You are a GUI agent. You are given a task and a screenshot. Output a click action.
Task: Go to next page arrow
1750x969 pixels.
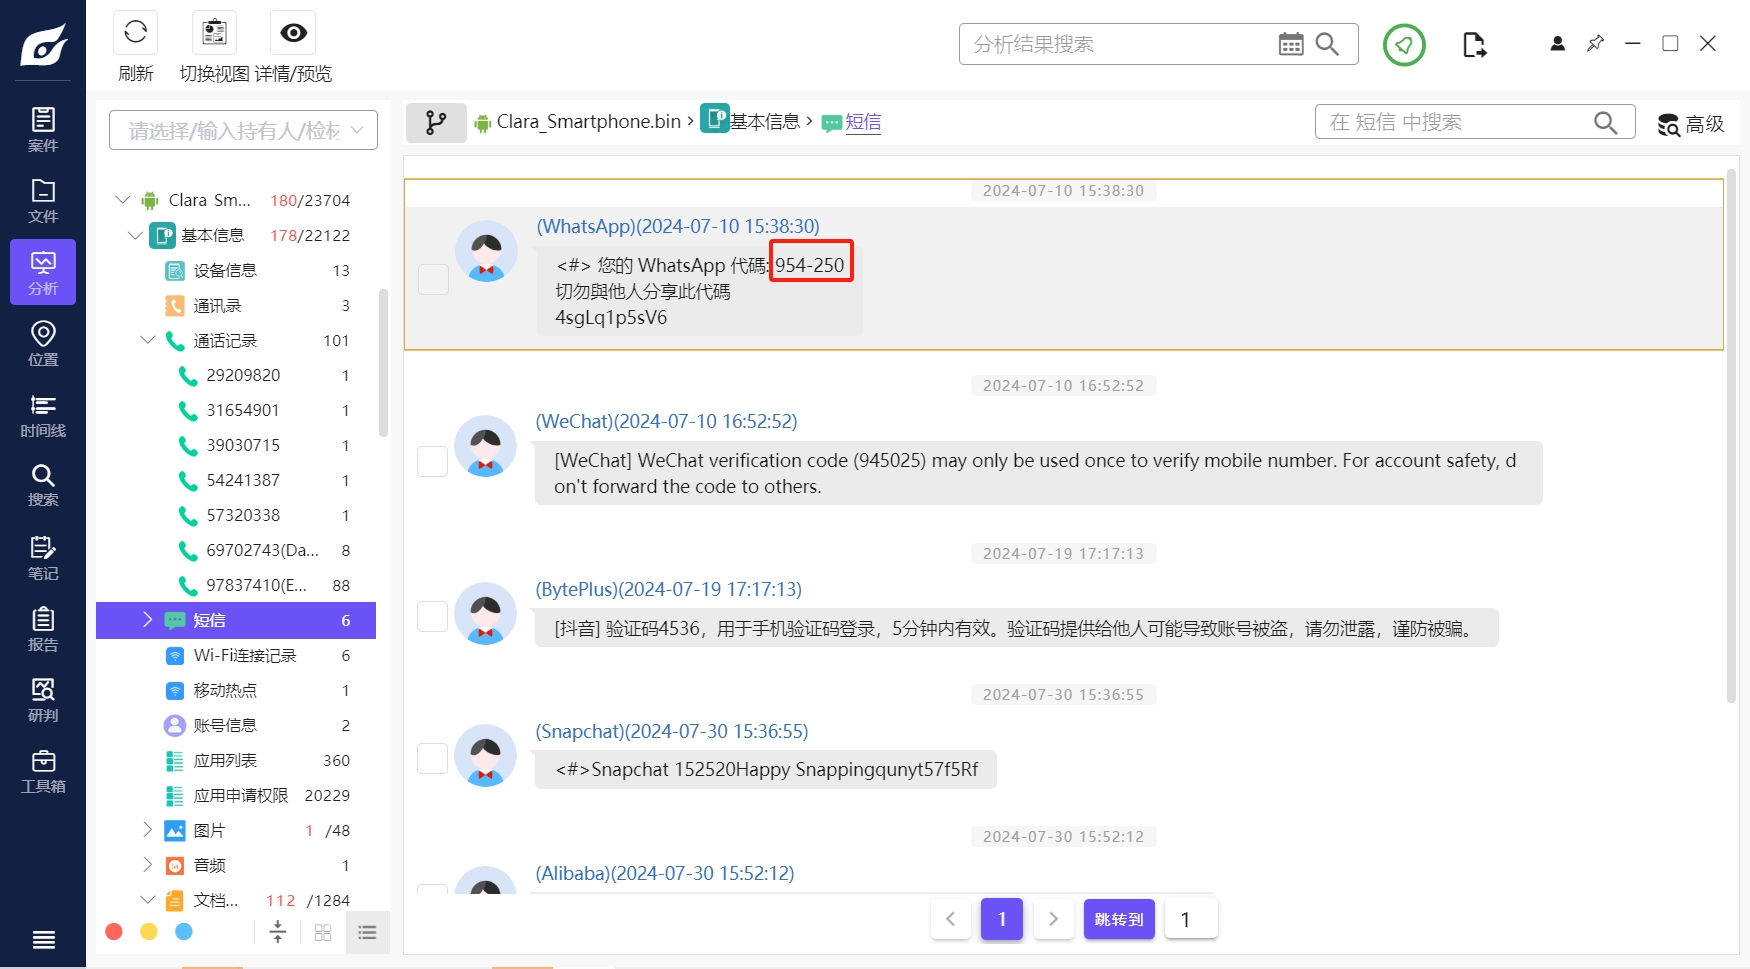click(x=1053, y=919)
